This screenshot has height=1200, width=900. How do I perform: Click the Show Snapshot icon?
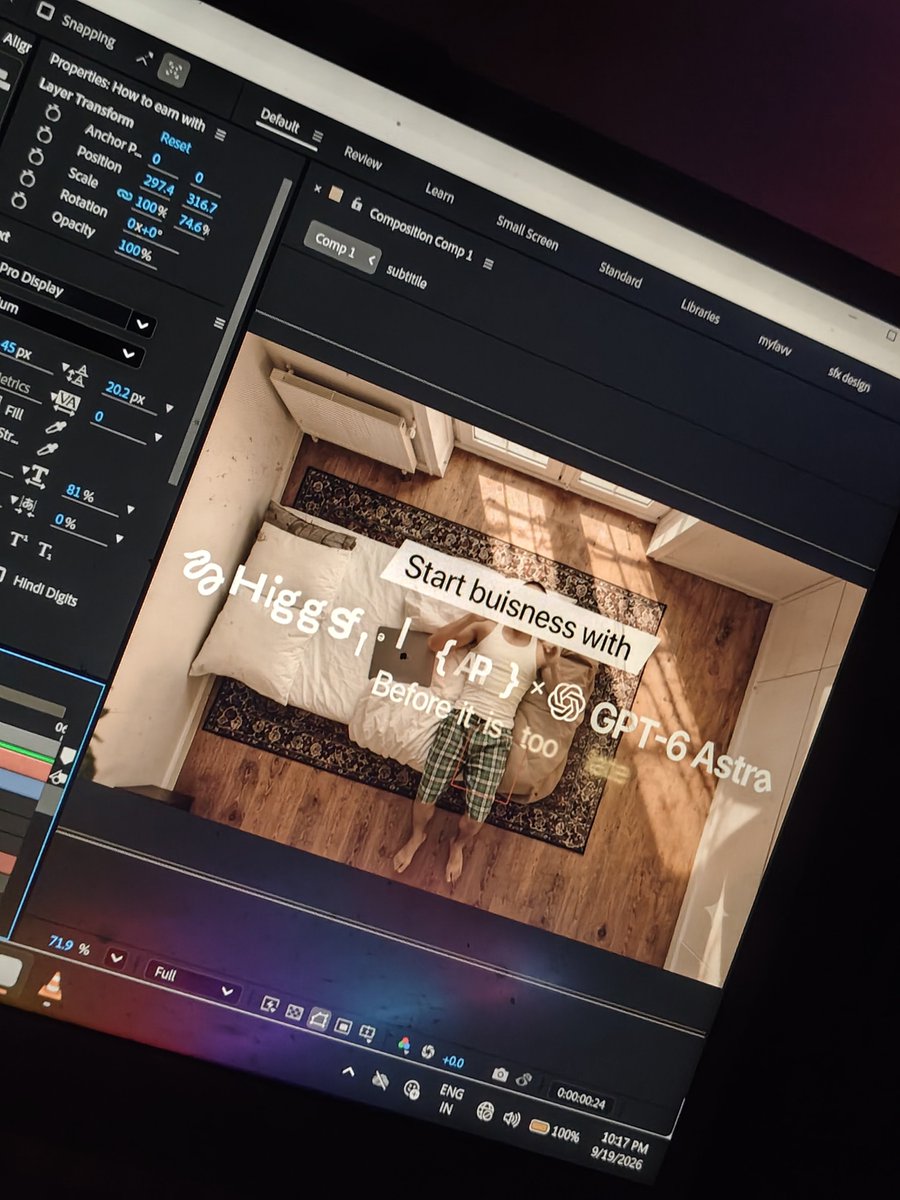(523, 1081)
